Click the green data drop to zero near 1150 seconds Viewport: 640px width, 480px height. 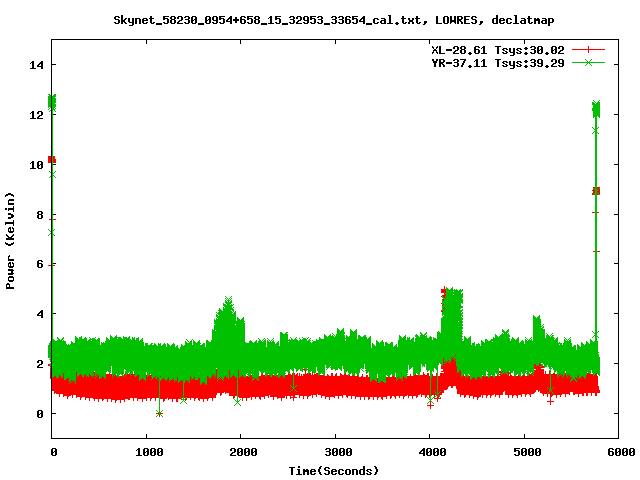click(159, 413)
